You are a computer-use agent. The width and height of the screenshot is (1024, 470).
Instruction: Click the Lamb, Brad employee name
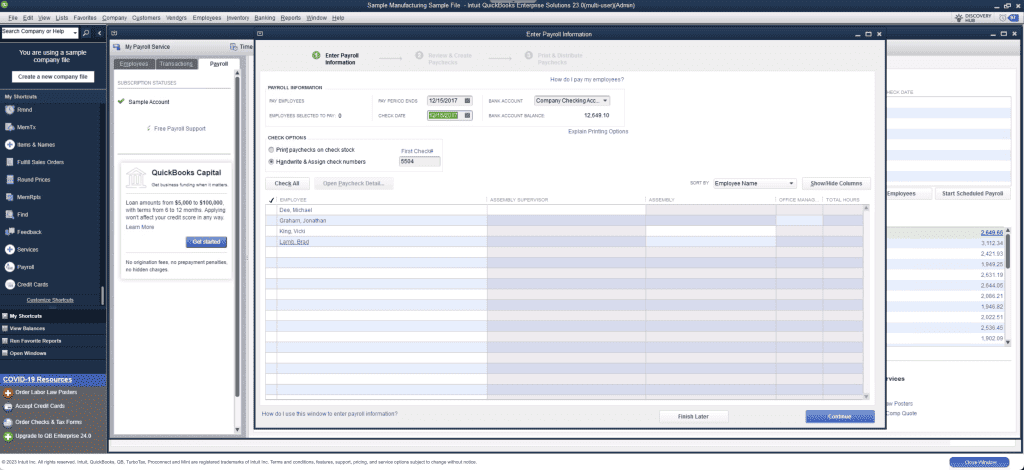click(x=294, y=242)
